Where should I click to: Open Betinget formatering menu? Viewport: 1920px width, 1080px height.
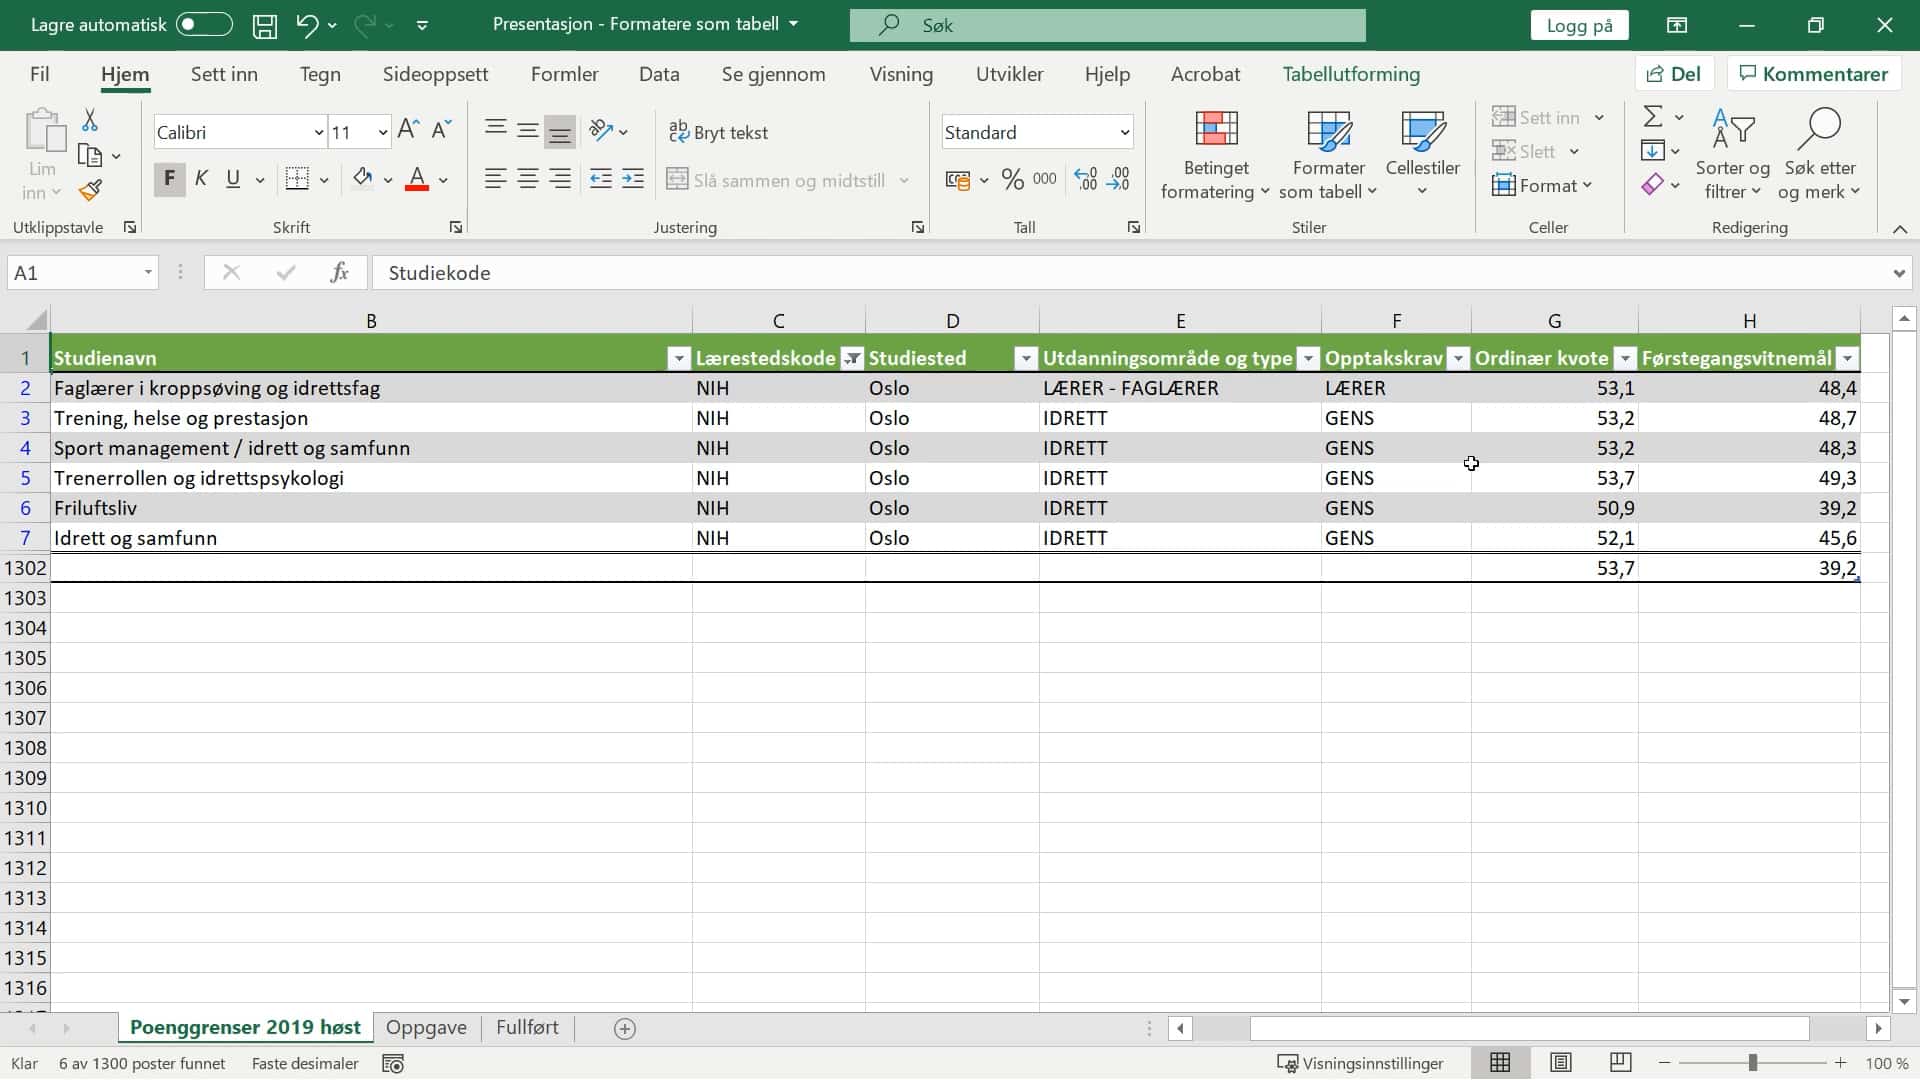(1215, 155)
